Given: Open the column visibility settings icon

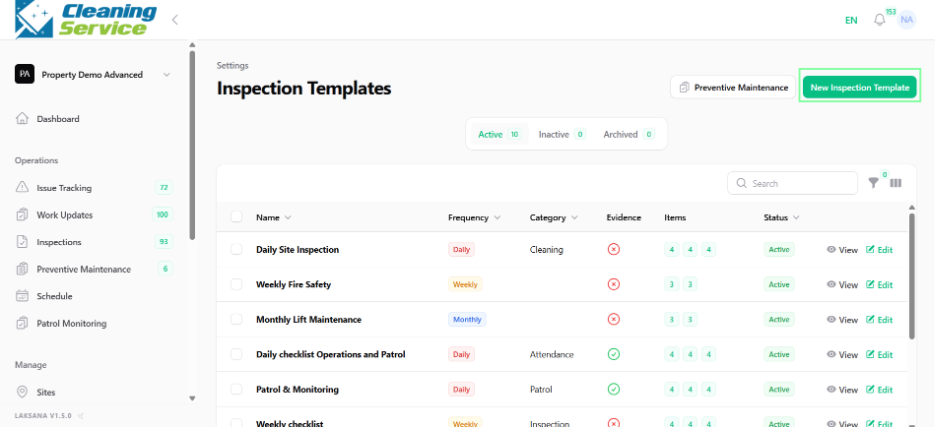Looking at the screenshot, I should (895, 183).
